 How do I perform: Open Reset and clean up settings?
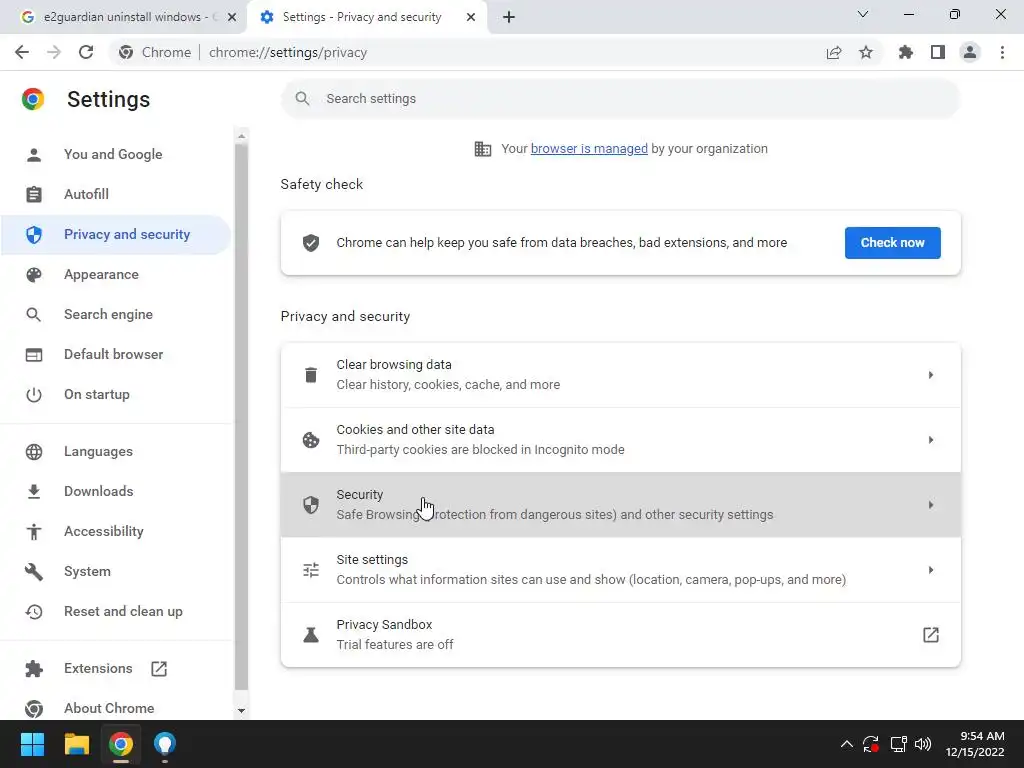point(115,612)
